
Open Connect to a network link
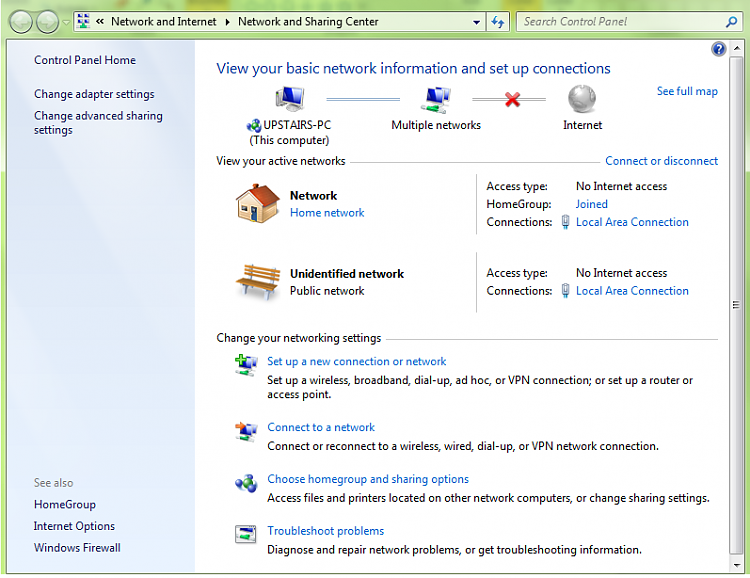[x=321, y=427]
